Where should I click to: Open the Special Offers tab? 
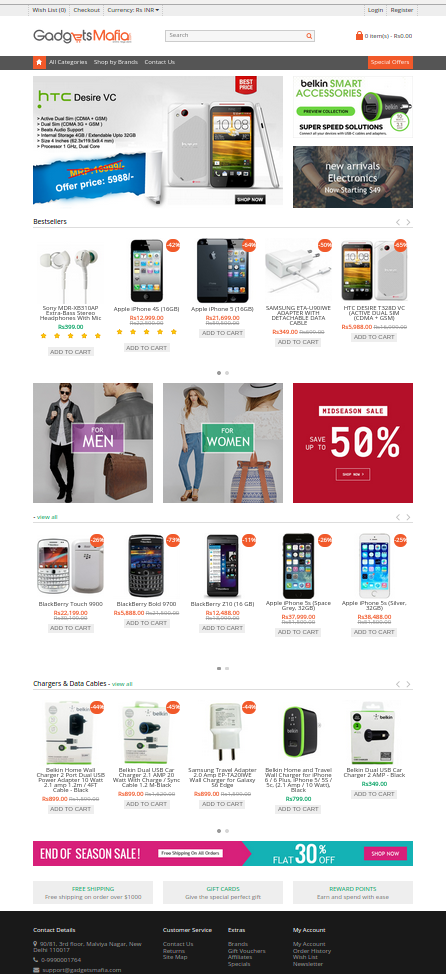coord(390,62)
